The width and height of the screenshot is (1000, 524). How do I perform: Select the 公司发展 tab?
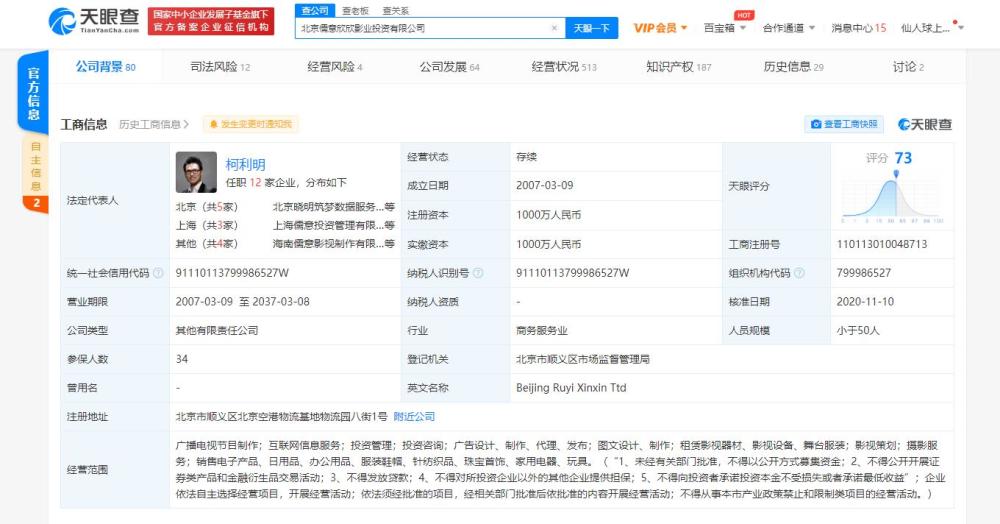pos(449,66)
